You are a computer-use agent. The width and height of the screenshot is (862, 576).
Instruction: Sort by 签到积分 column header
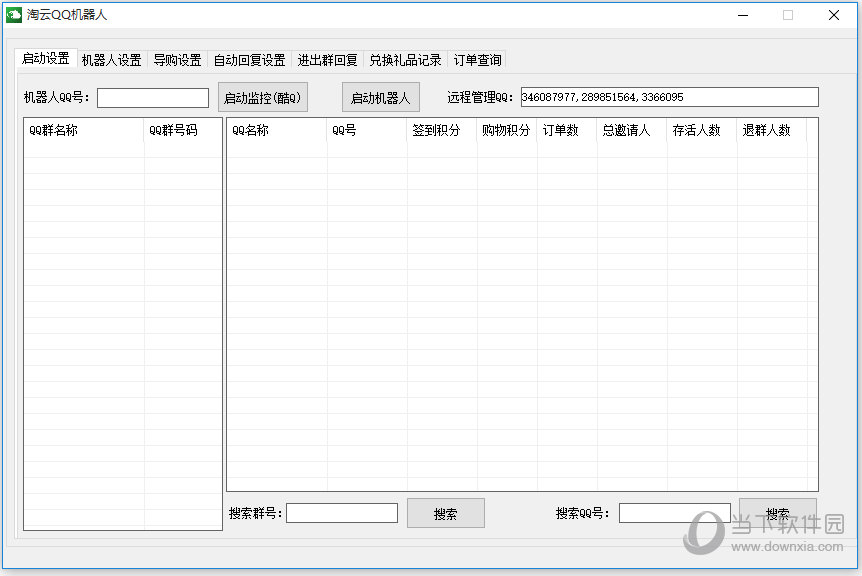coord(442,130)
